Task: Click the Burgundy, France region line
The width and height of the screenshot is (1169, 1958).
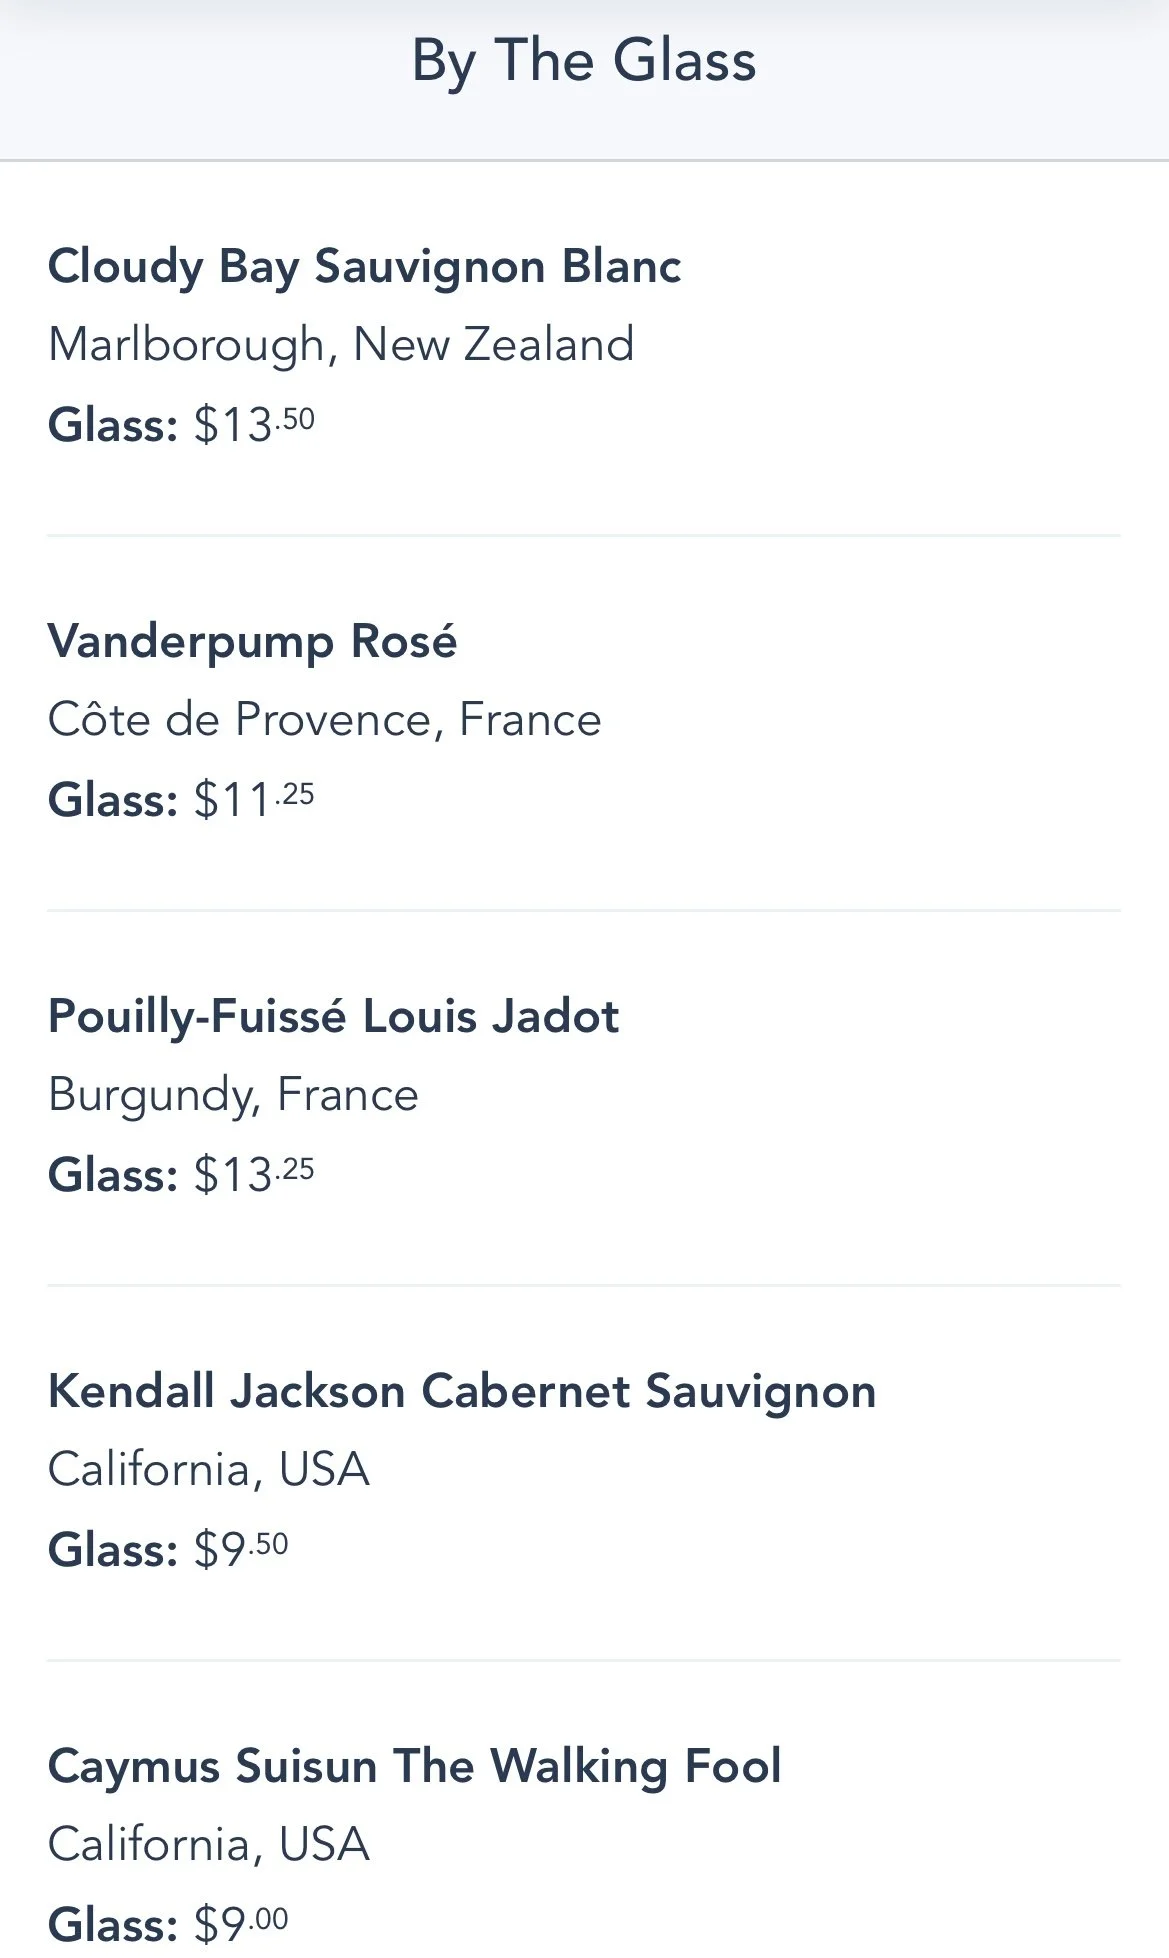Action: click(x=233, y=1095)
